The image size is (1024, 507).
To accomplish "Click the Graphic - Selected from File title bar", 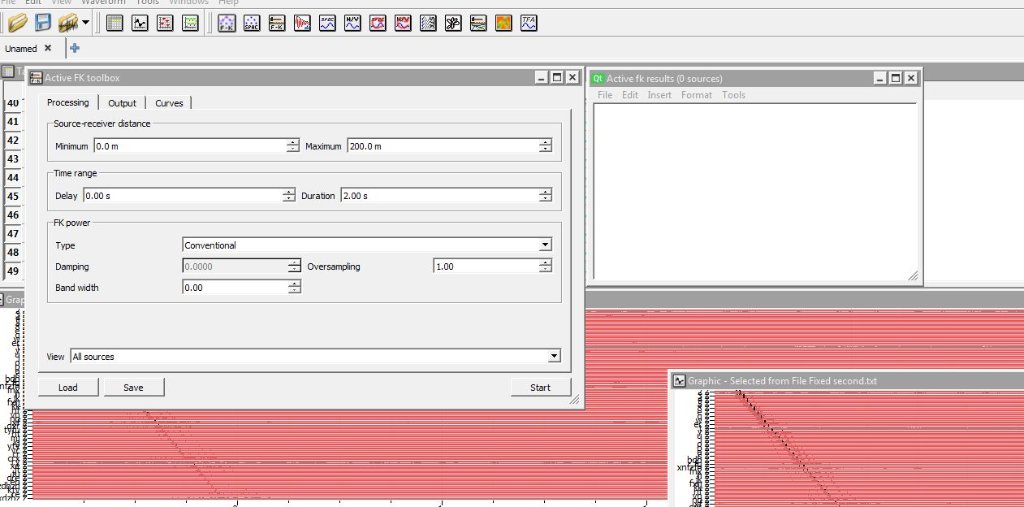I will 849,381.
